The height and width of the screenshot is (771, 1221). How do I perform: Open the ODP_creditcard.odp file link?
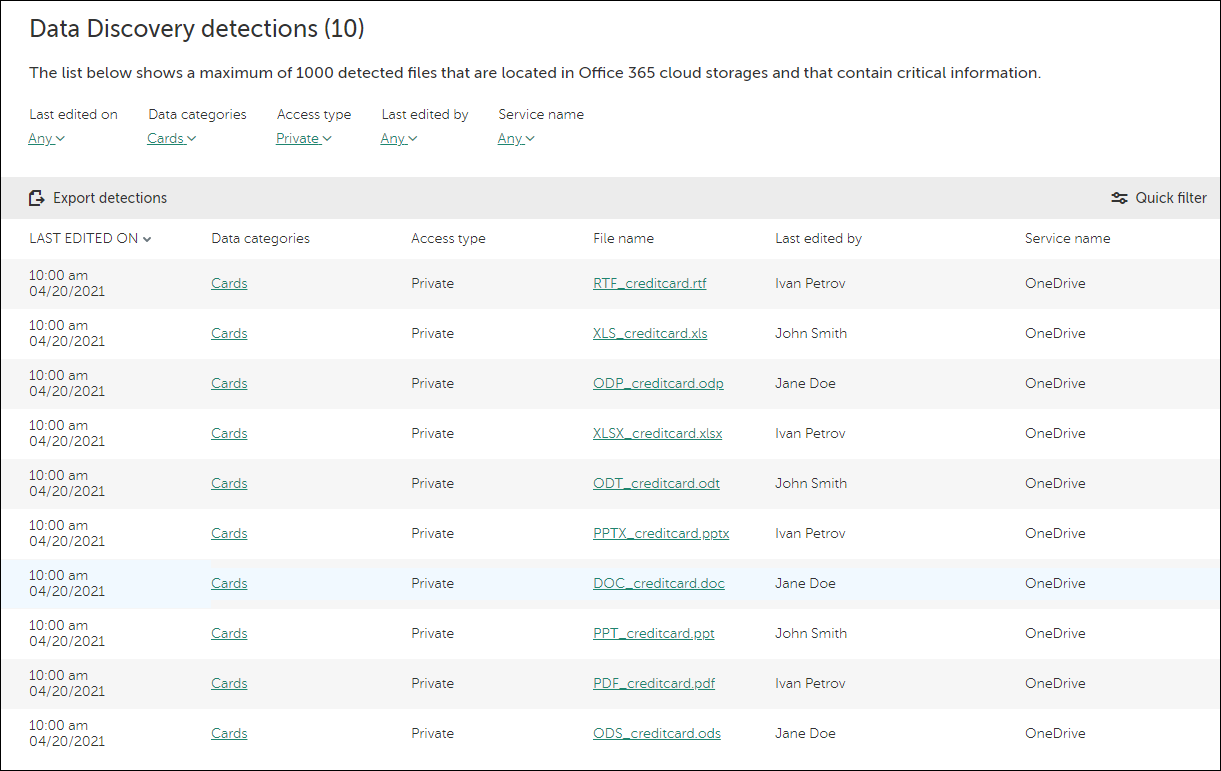(658, 383)
